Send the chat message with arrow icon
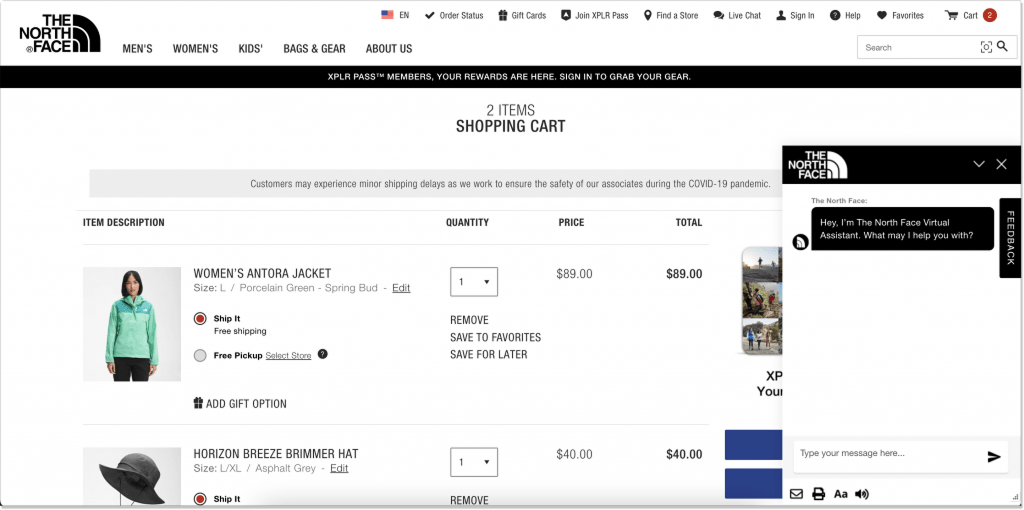1024x510 pixels. pos(994,456)
